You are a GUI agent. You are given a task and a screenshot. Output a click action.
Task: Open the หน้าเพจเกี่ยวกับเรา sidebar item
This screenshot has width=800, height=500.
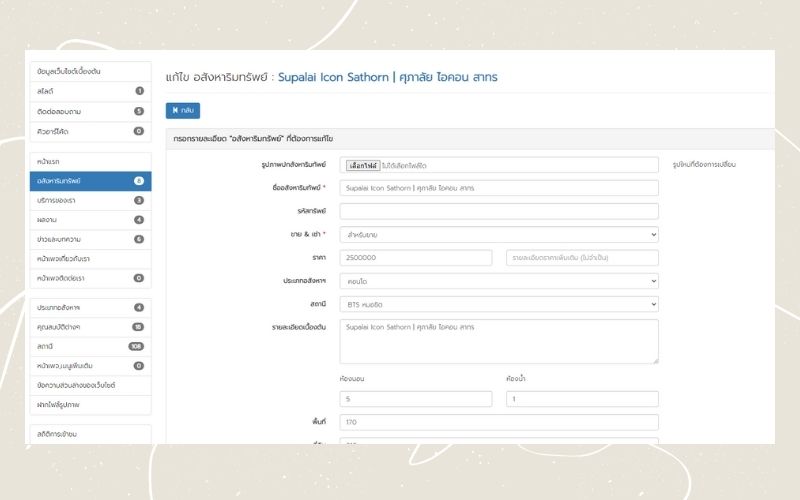click(91, 259)
